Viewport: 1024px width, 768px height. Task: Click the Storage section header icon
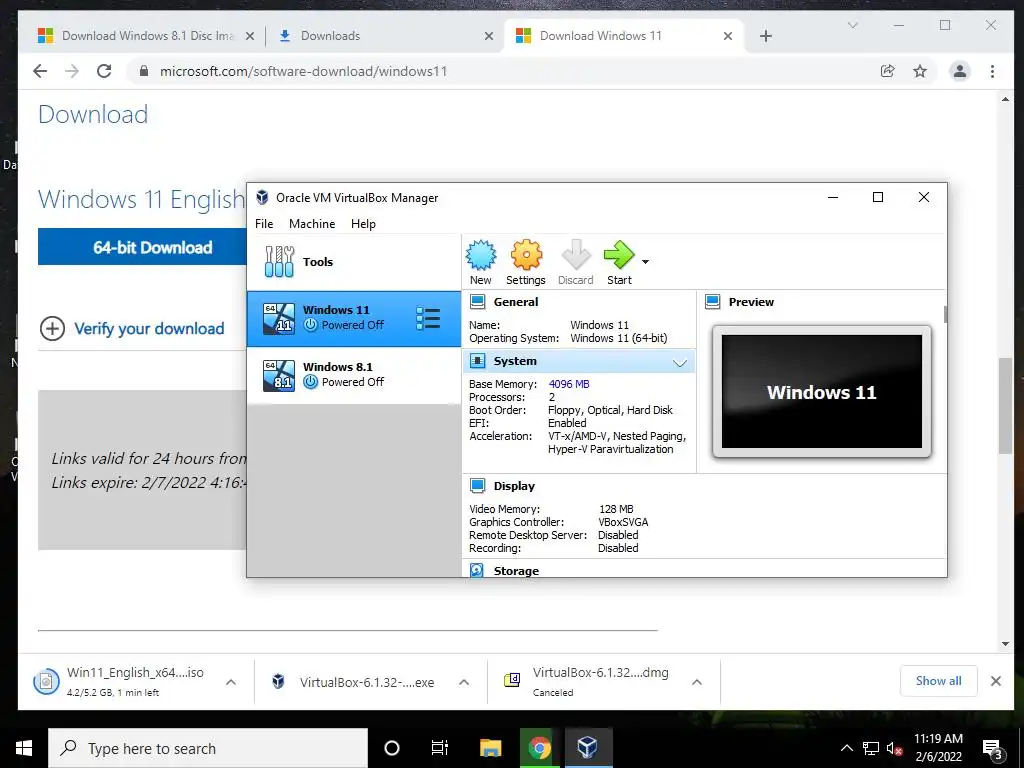pyautogui.click(x=477, y=570)
